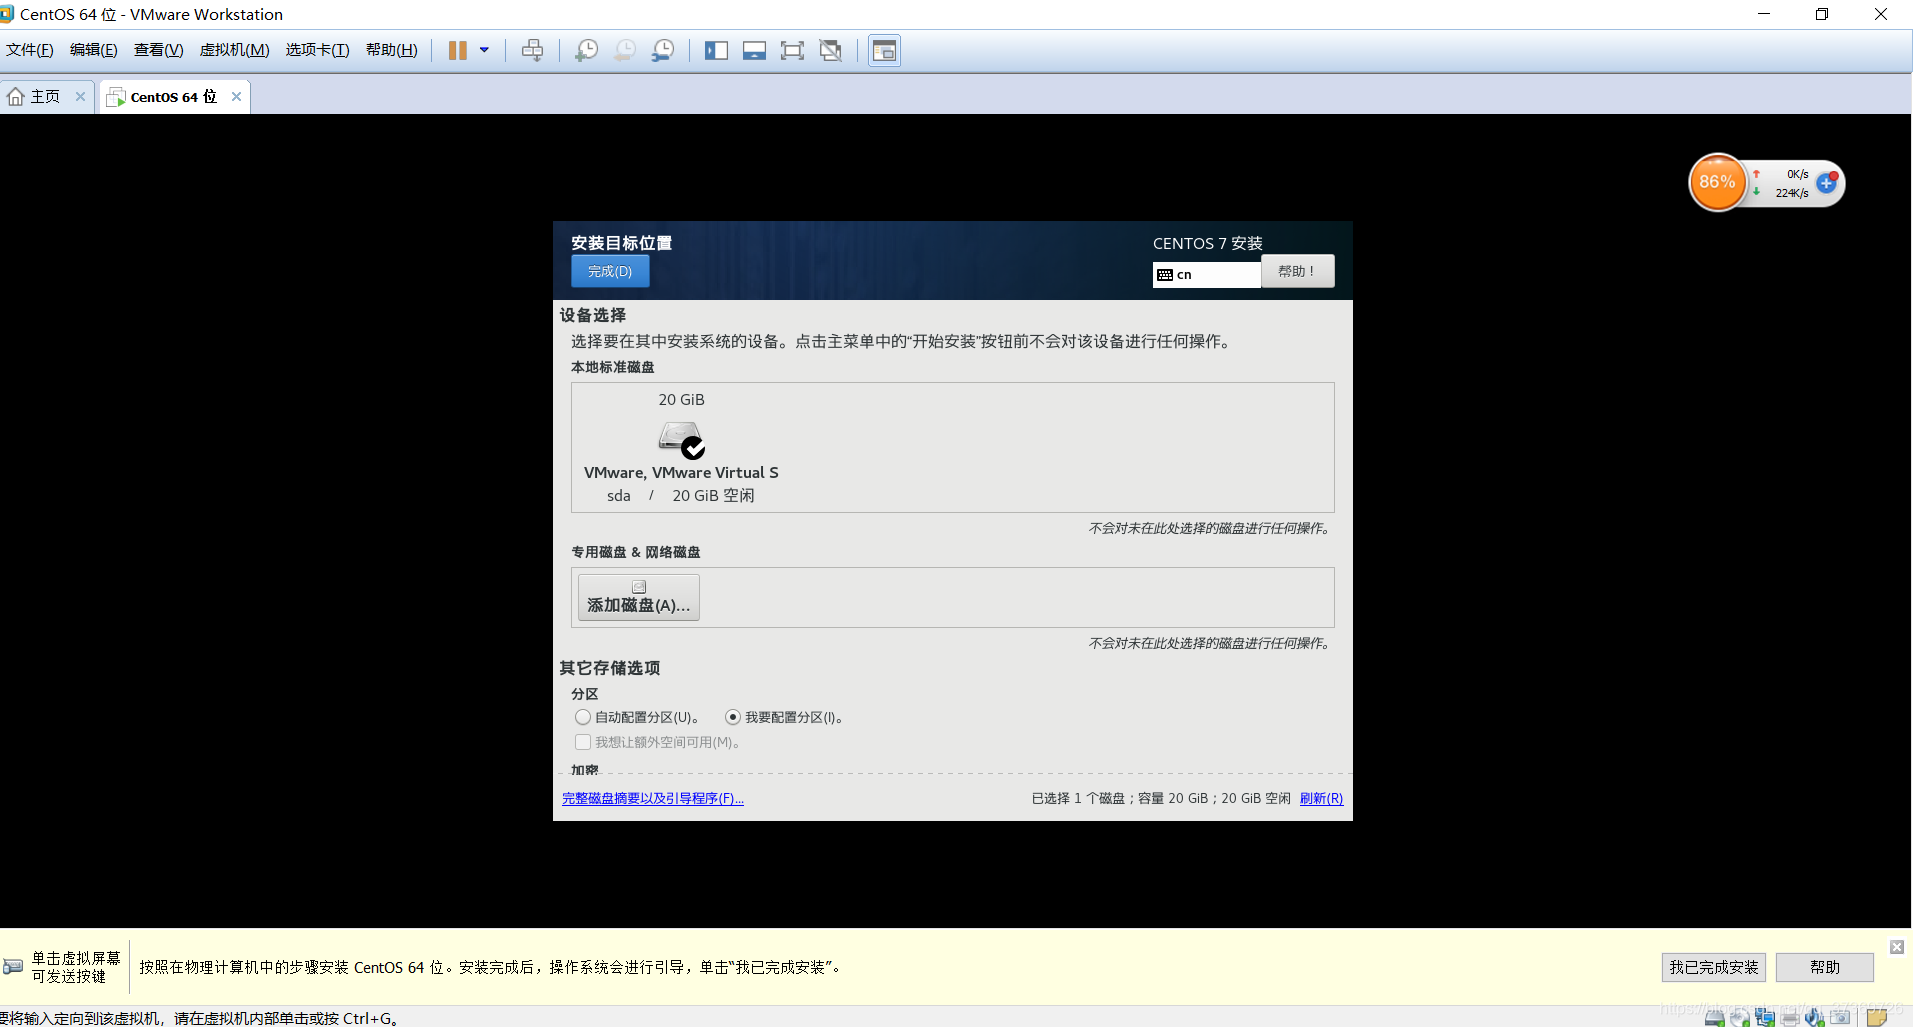Open the snapshot manager

click(662, 50)
